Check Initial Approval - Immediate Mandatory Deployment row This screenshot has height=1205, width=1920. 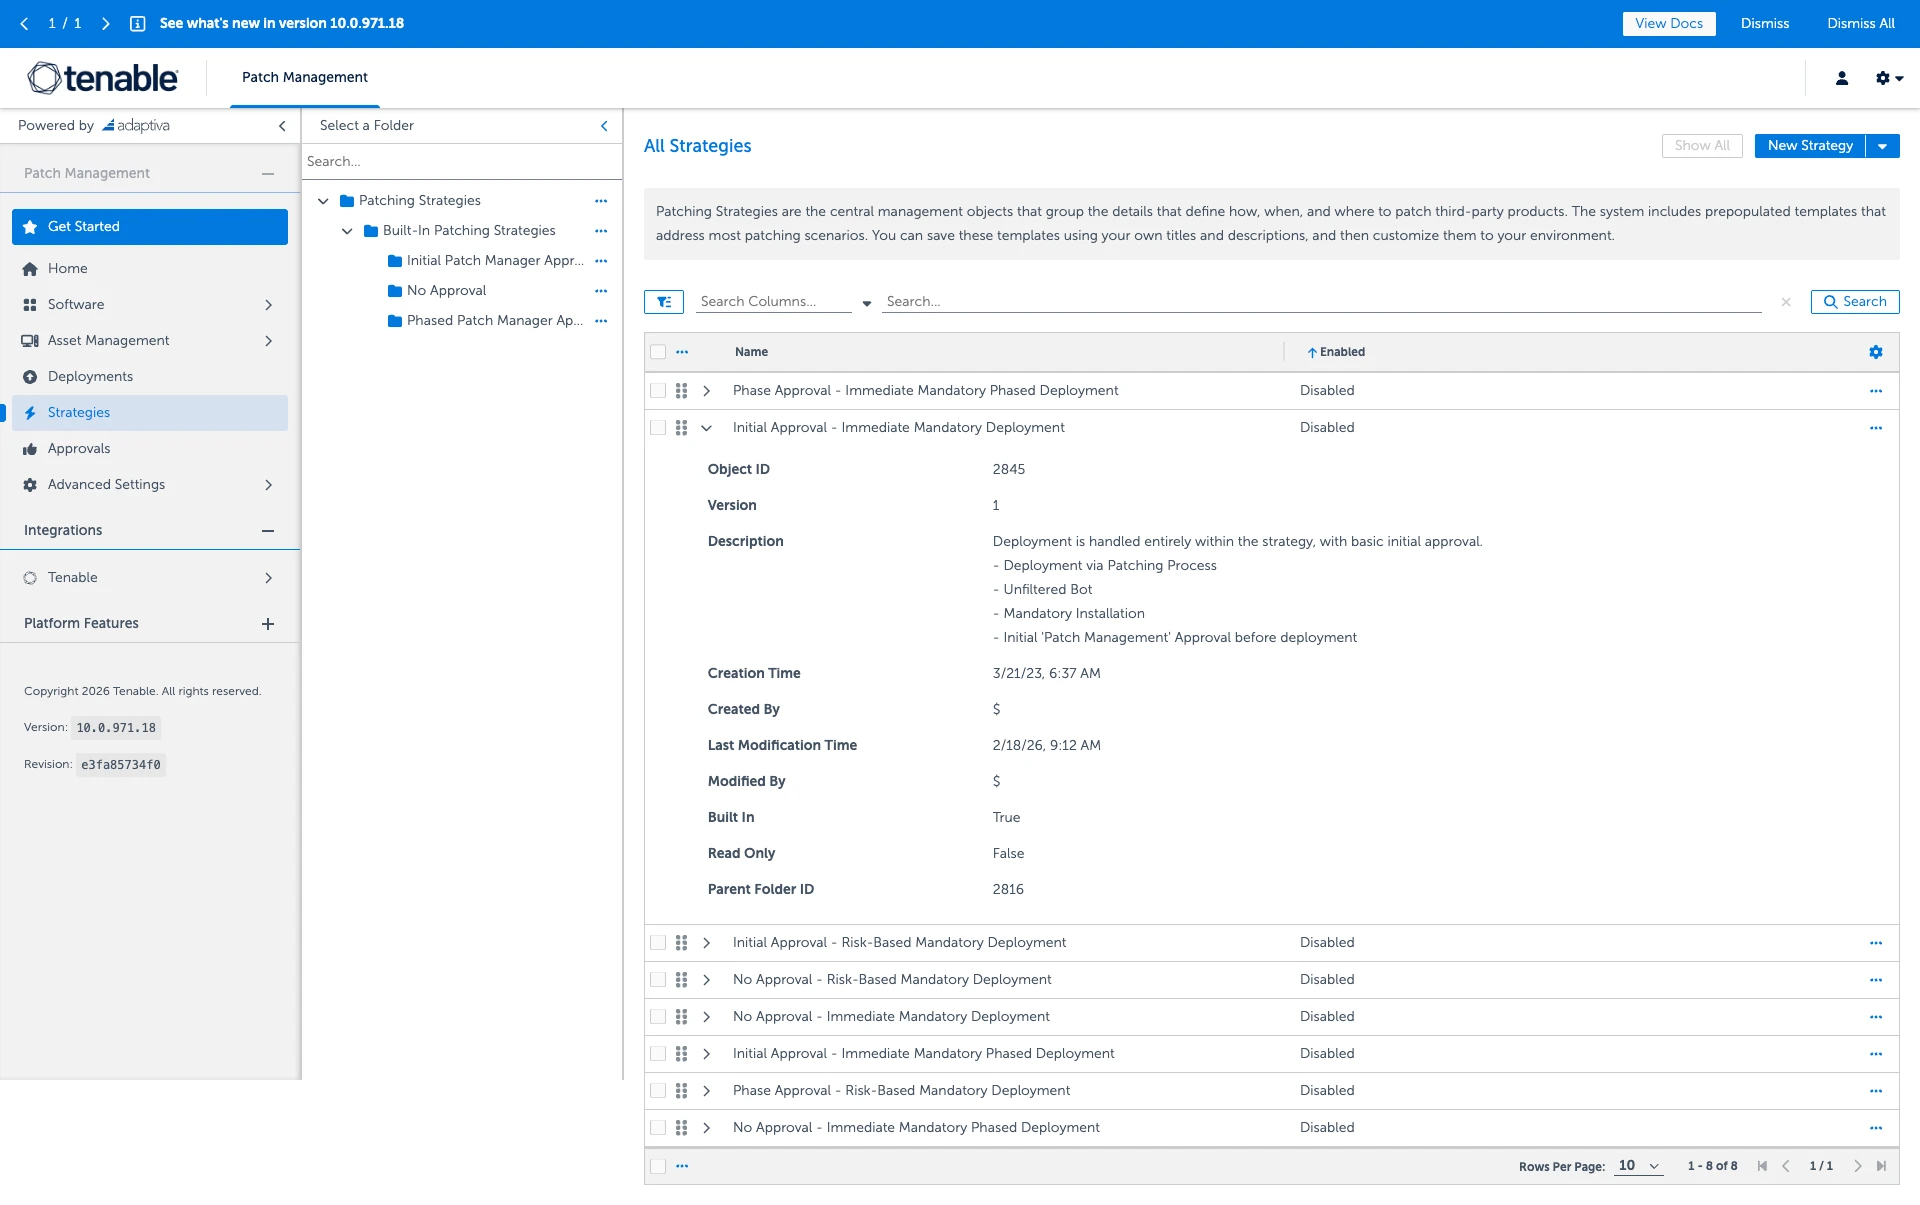pyautogui.click(x=658, y=428)
